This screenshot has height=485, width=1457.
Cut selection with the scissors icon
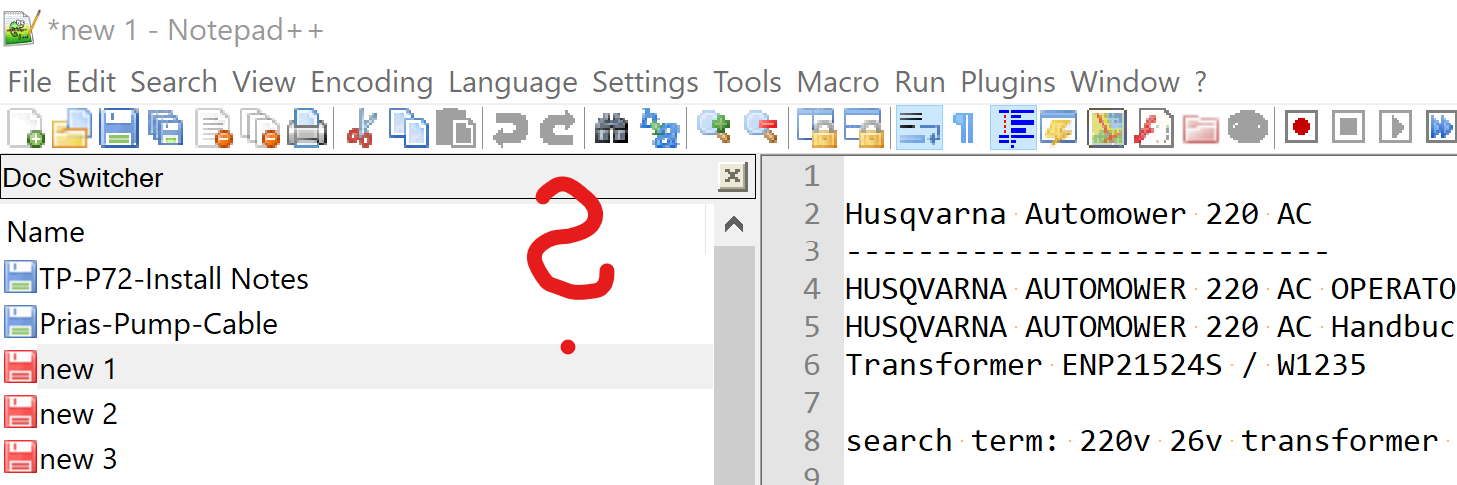(361, 129)
